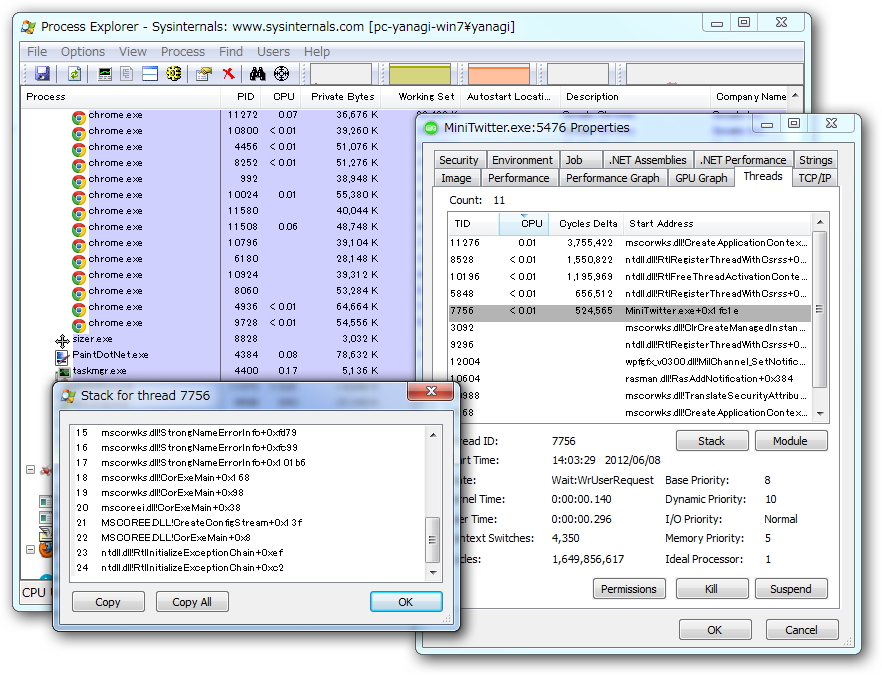Switch to the Security tab

[458, 160]
